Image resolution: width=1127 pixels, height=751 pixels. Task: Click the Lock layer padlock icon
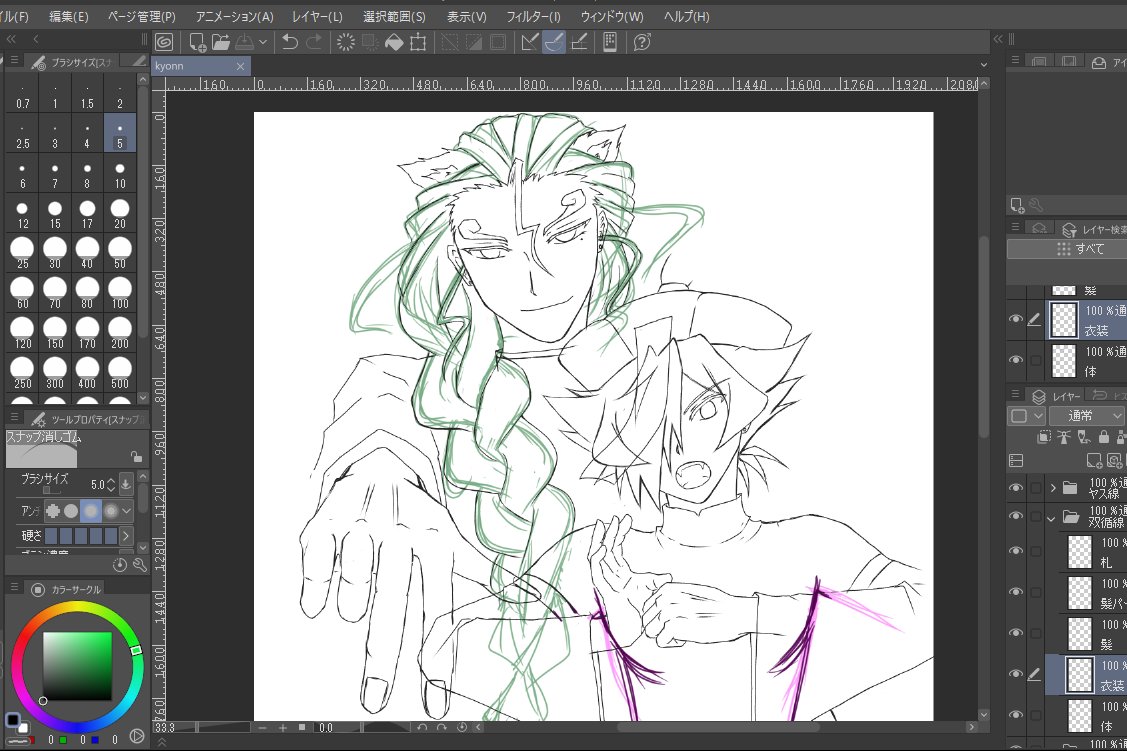point(1103,437)
